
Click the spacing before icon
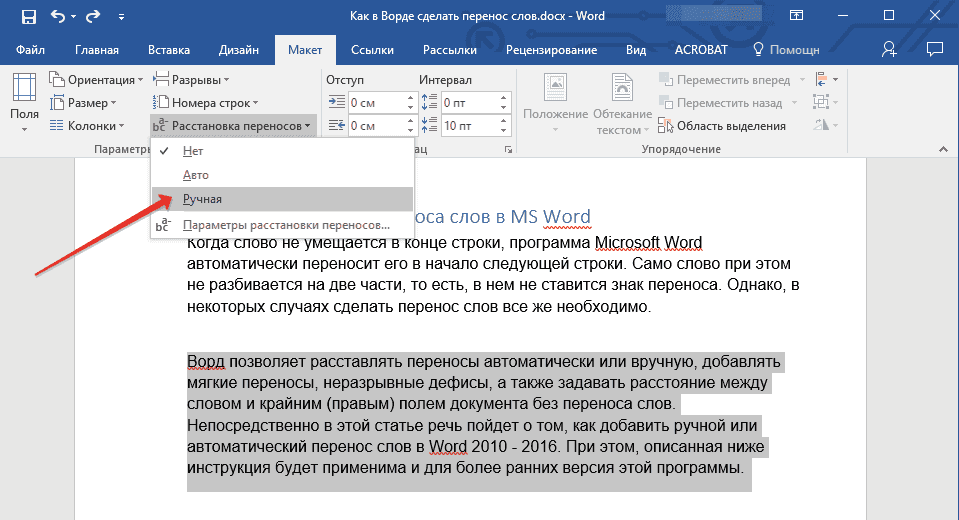[429, 102]
